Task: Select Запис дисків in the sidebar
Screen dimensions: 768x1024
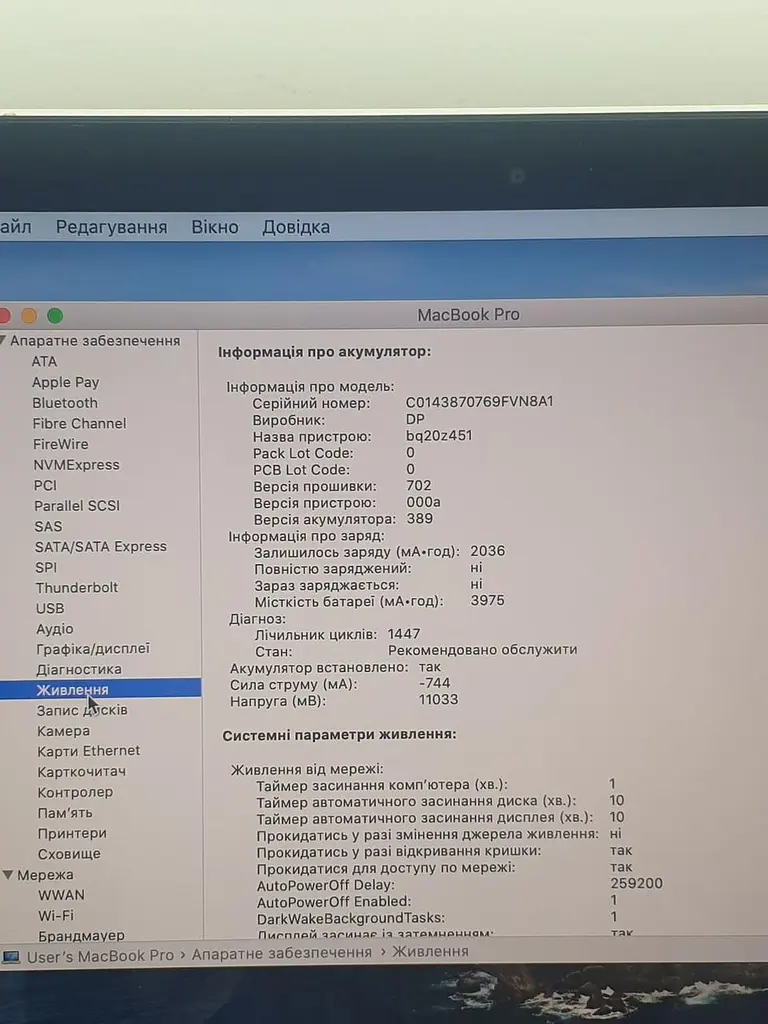Action: pyautogui.click(x=82, y=710)
